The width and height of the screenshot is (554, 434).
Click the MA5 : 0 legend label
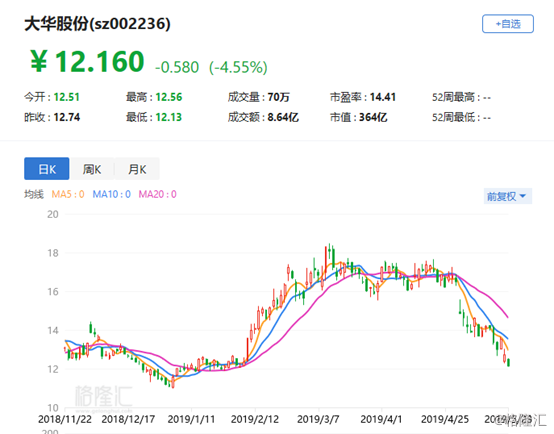coord(68,194)
